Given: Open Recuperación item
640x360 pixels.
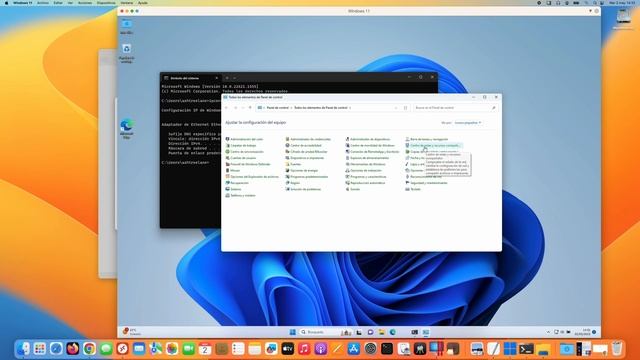Looking at the screenshot, I should (x=237, y=183).
